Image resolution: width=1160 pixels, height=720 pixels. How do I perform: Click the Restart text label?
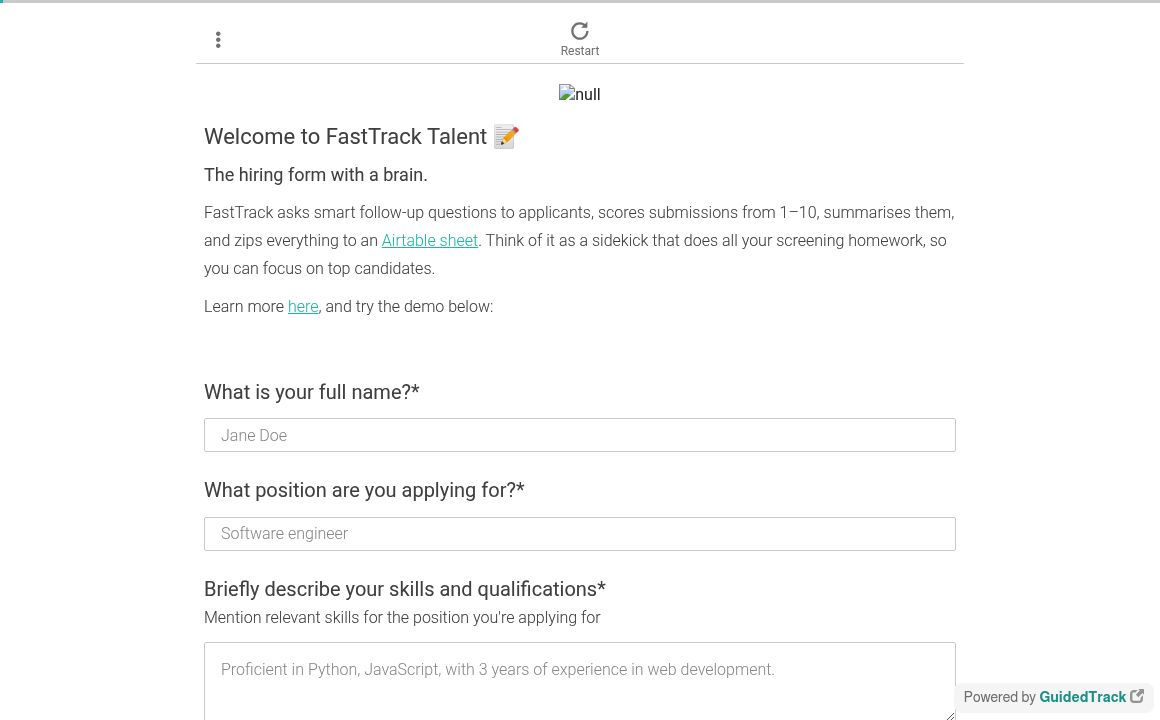coord(580,51)
